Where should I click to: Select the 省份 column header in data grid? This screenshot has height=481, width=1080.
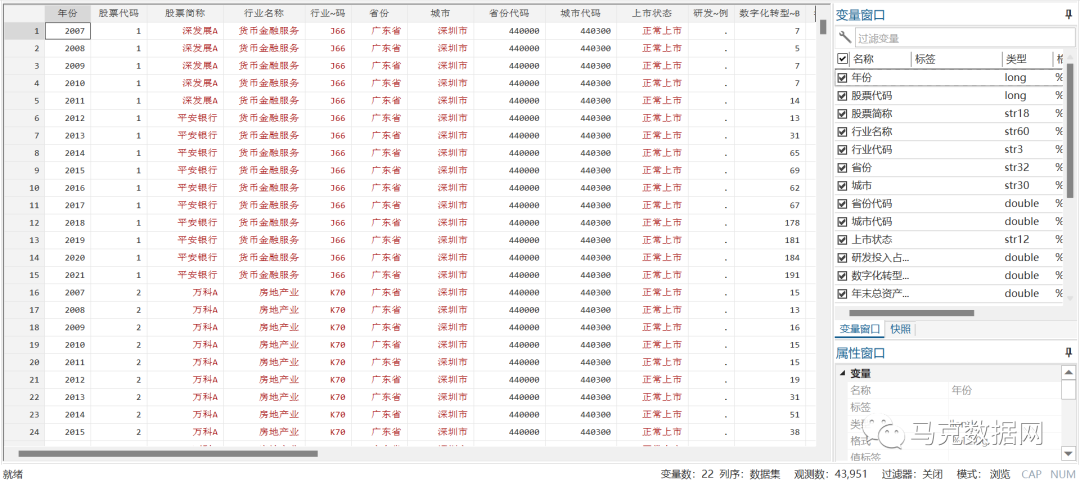pyautogui.click(x=379, y=13)
